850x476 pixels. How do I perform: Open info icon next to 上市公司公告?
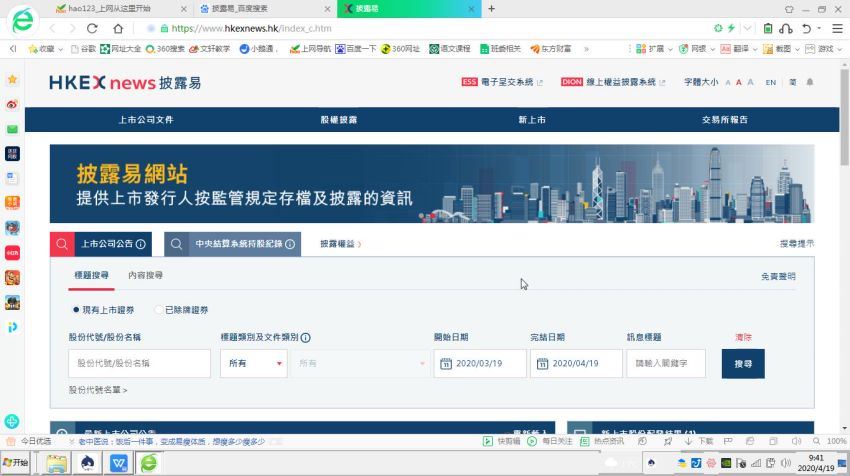141,244
